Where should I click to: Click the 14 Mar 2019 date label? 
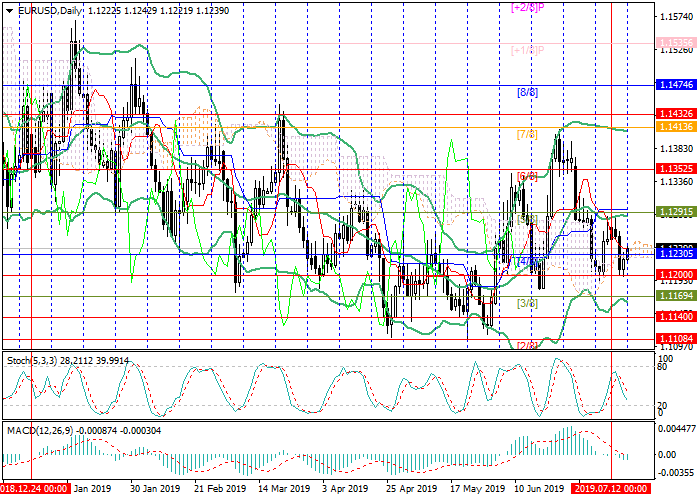pyautogui.click(x=280, y=489)
